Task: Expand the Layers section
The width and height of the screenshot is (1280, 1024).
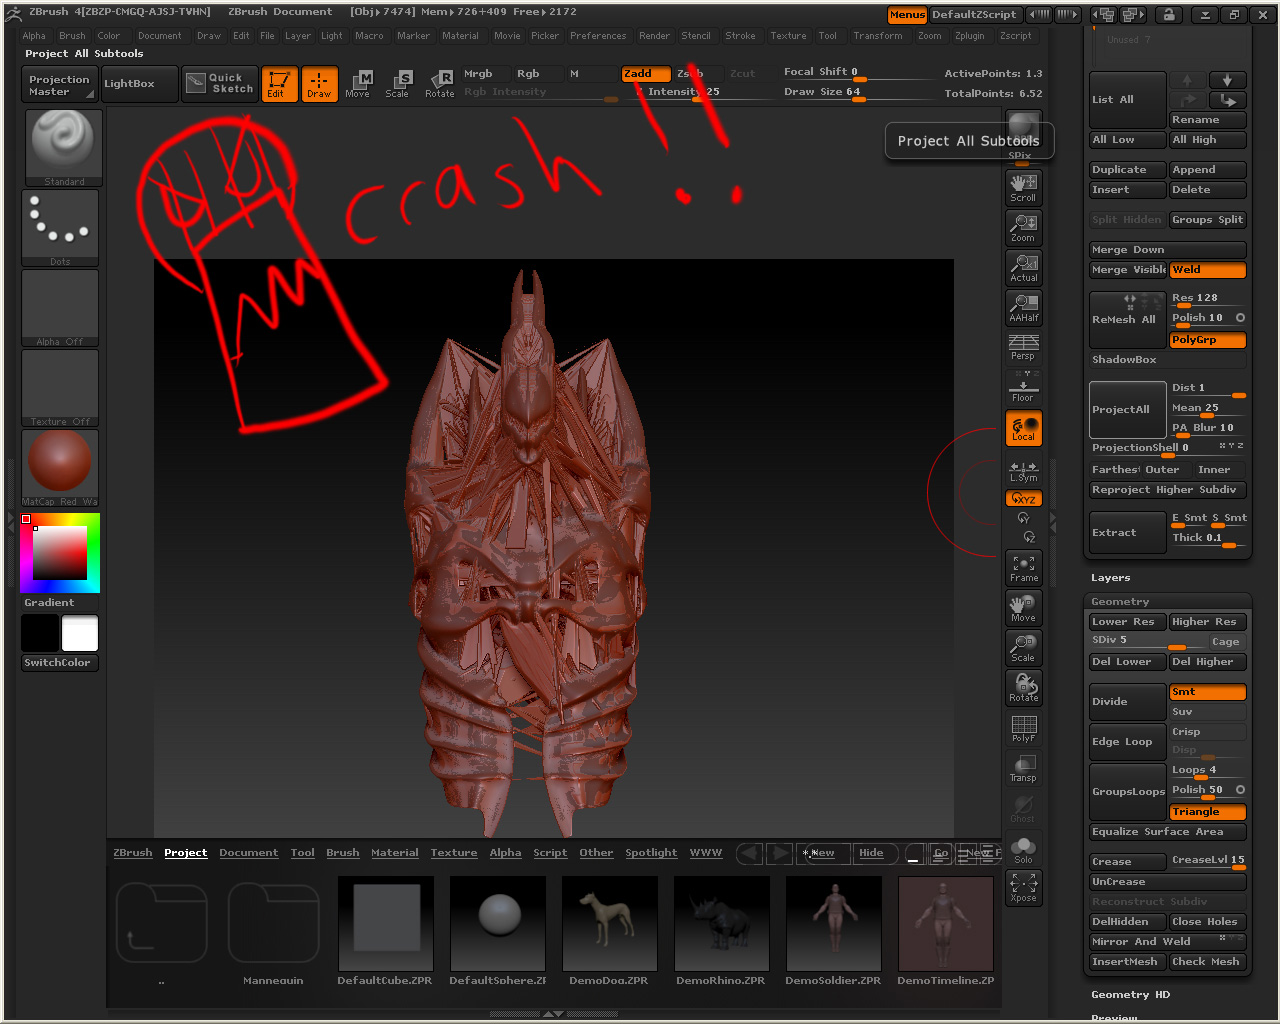Action: (x=1111, y=578)
